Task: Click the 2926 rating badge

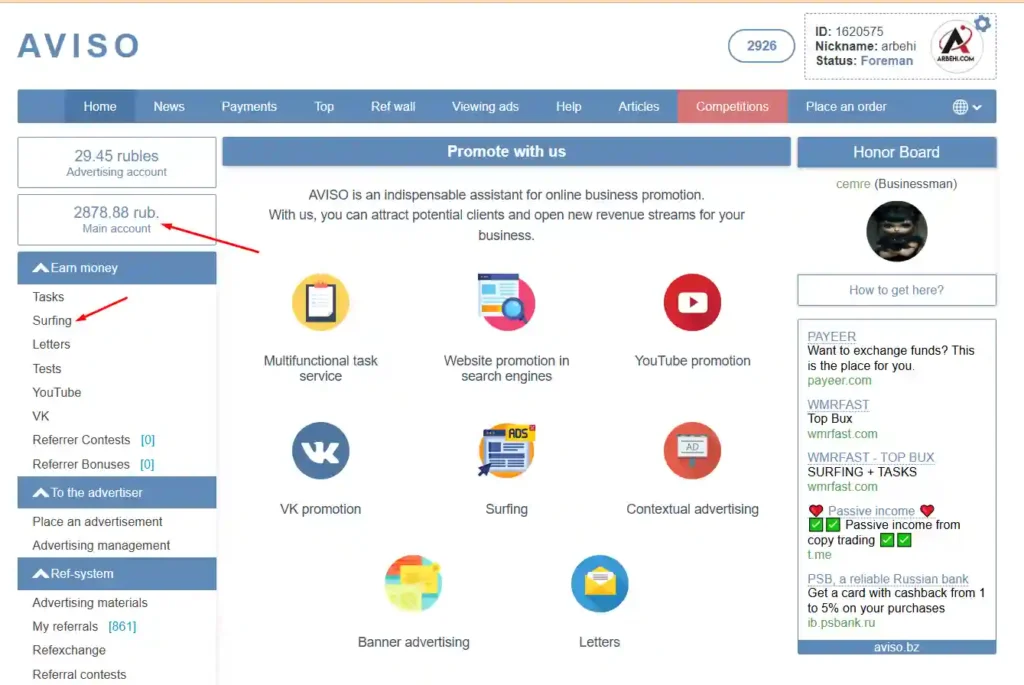Action: click(761, 46)
